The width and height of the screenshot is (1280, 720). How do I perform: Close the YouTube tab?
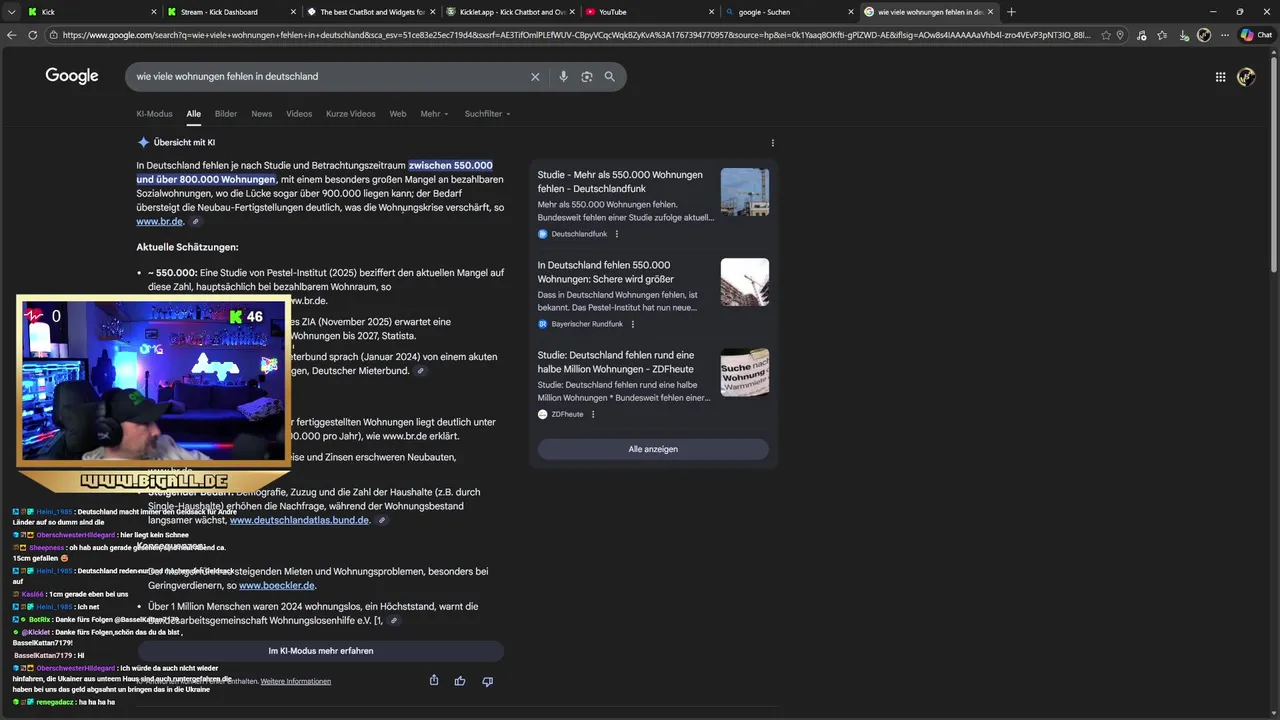pyautogui.click(x=711, y=12)
